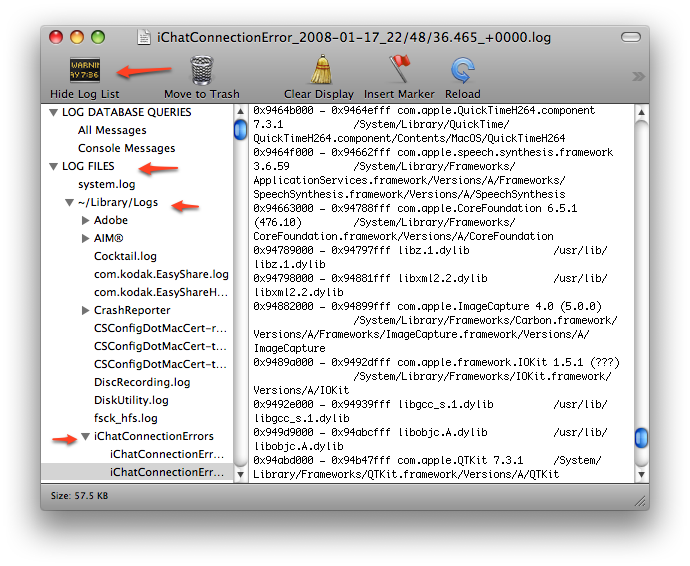Screen dimensions: 690x566
Task: Click the log title in the title bar
Action: tap(354, 37)
